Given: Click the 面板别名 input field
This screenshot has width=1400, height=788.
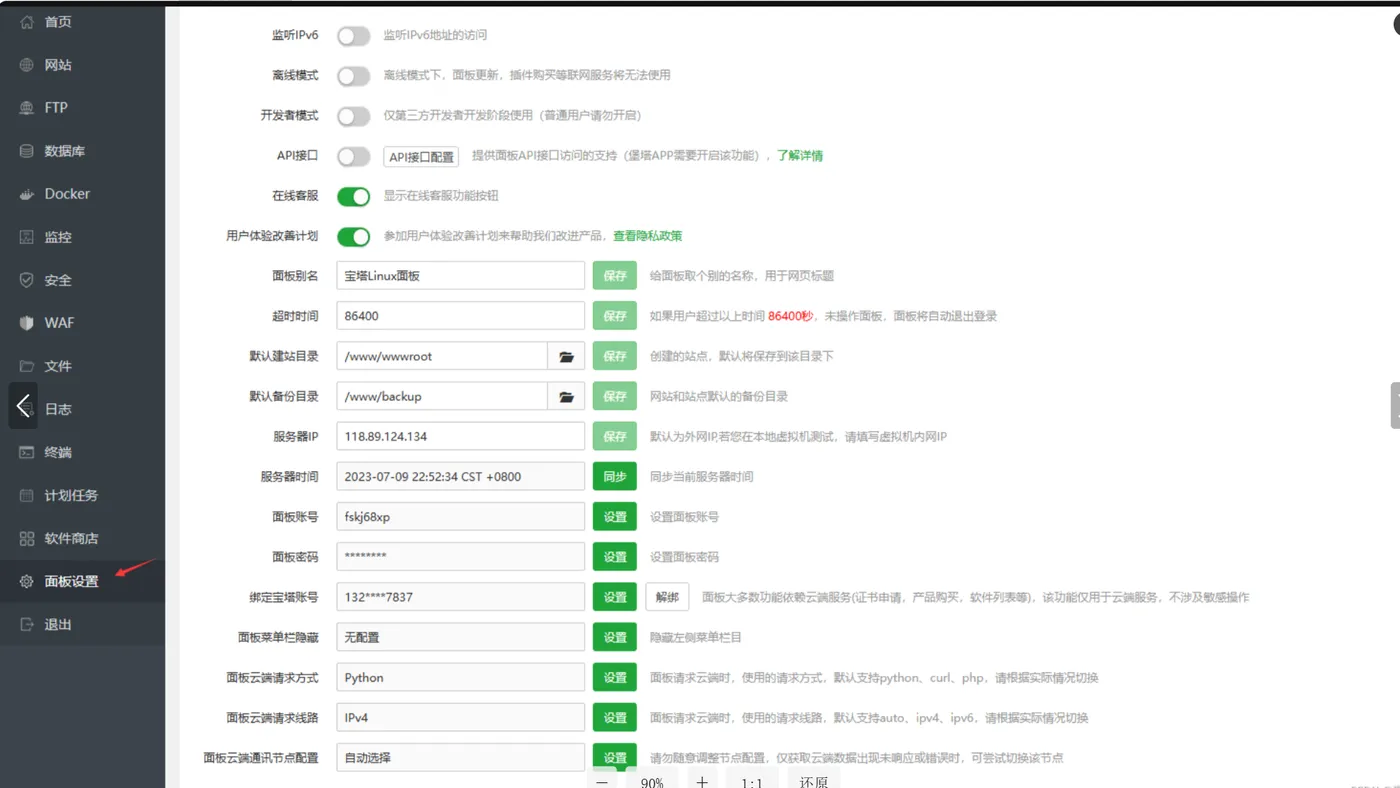Looking at the screenshot, I should [x=460, y=276].
